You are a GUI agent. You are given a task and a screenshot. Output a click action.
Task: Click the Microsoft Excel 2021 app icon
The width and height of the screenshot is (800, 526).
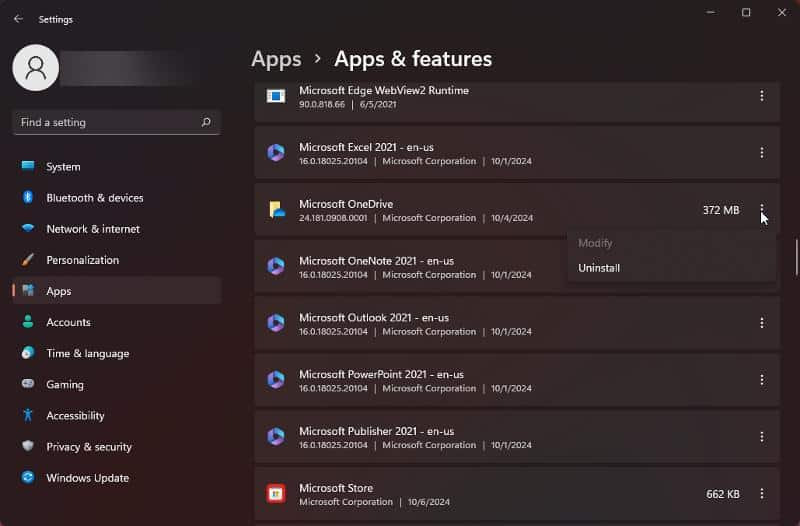pos(276,153)
